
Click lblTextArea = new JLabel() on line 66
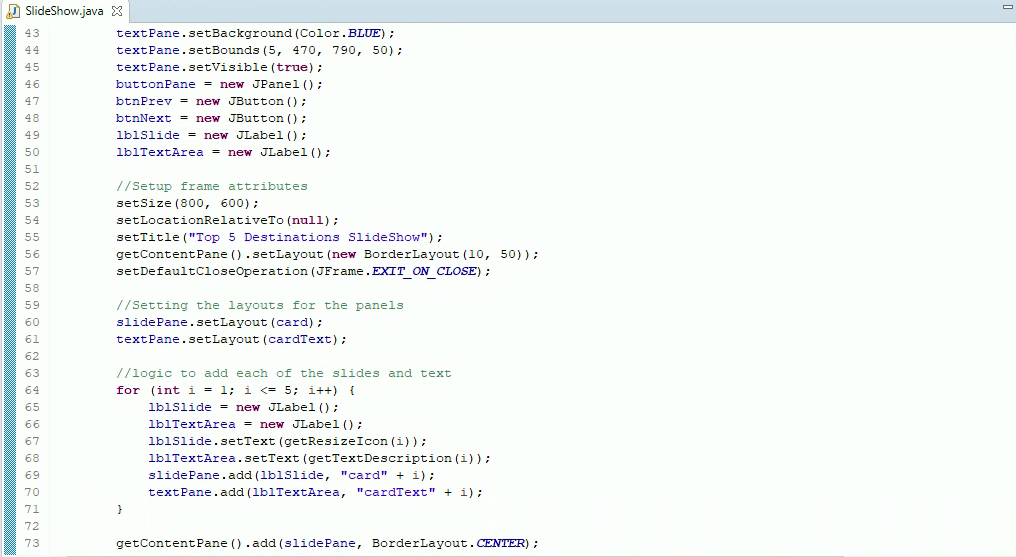(x=255, y=424)
